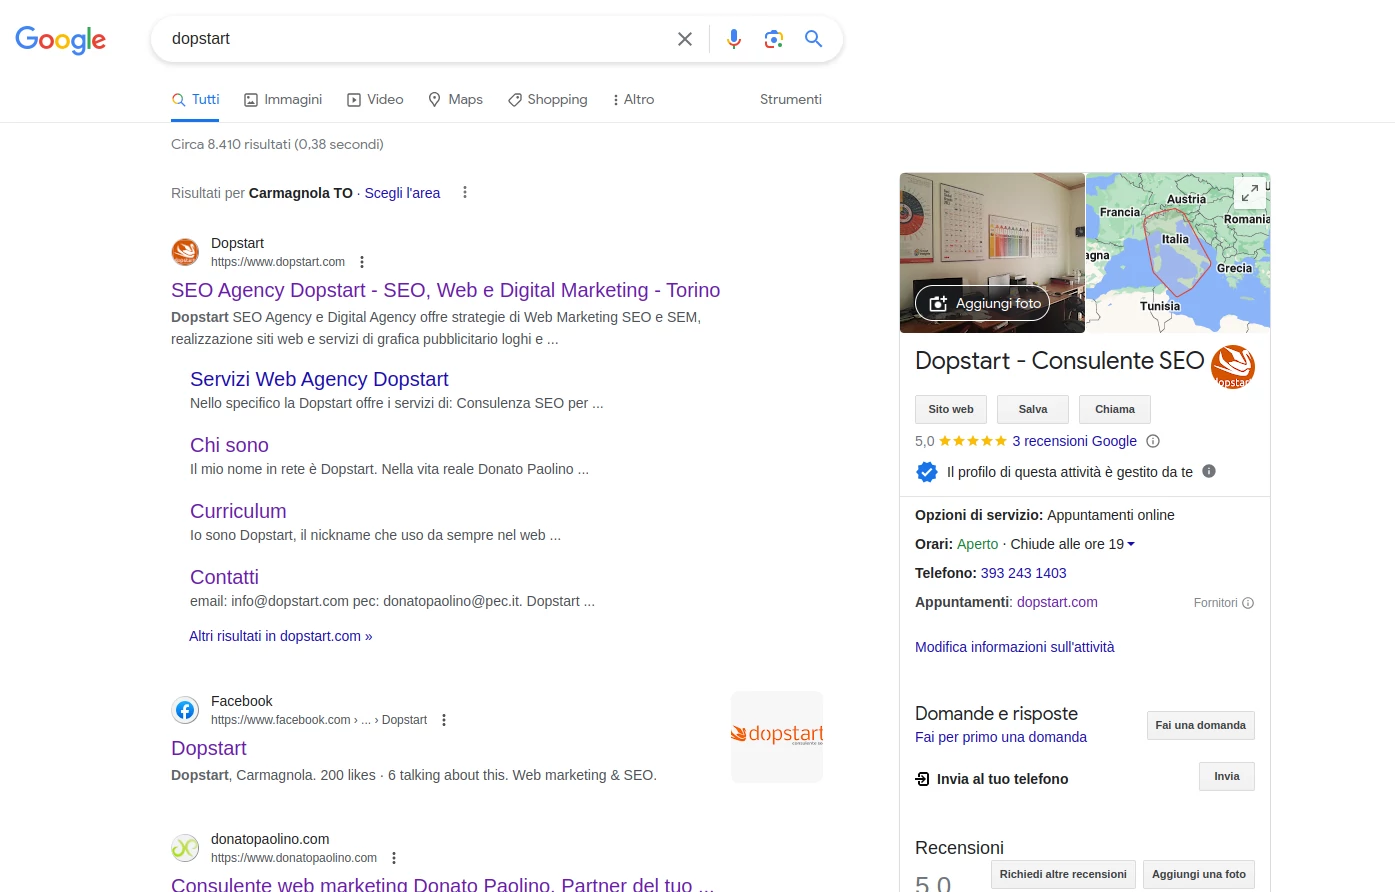Click Aggiungi una foto button near reviews
1395x892 pixels.
pos(1199,874)
